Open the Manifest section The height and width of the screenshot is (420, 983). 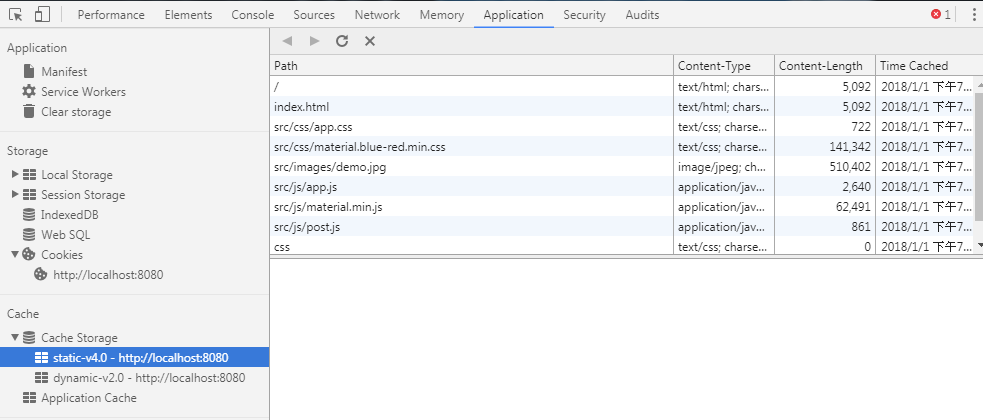pos(64,72)
